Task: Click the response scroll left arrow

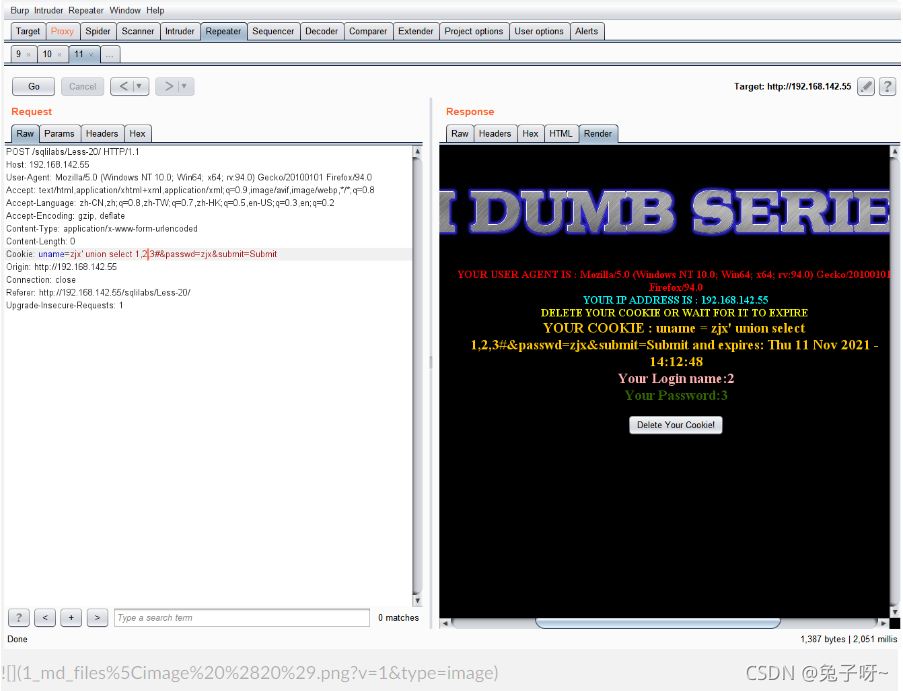Action: [445, 623]
